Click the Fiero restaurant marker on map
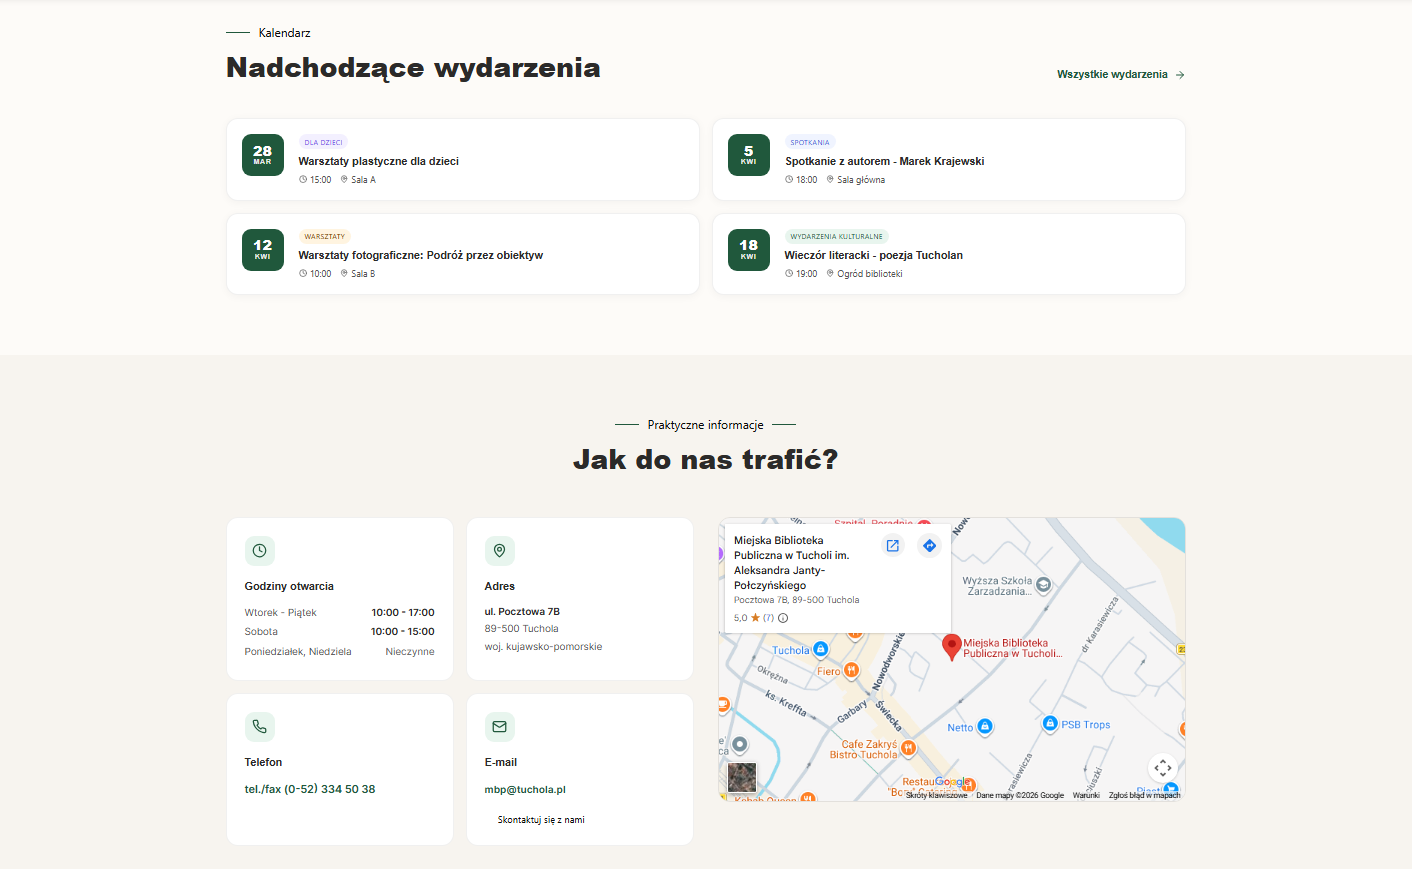Screen dimensions: 1412x869 pos(851,670)
